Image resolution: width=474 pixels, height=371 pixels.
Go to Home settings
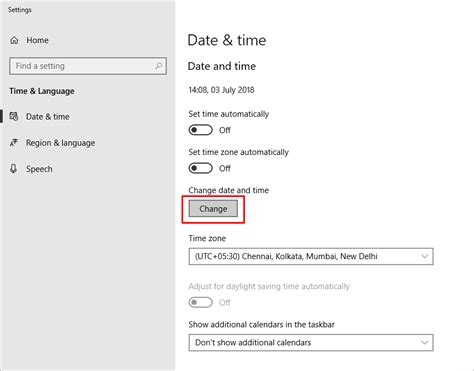[37, 40]
